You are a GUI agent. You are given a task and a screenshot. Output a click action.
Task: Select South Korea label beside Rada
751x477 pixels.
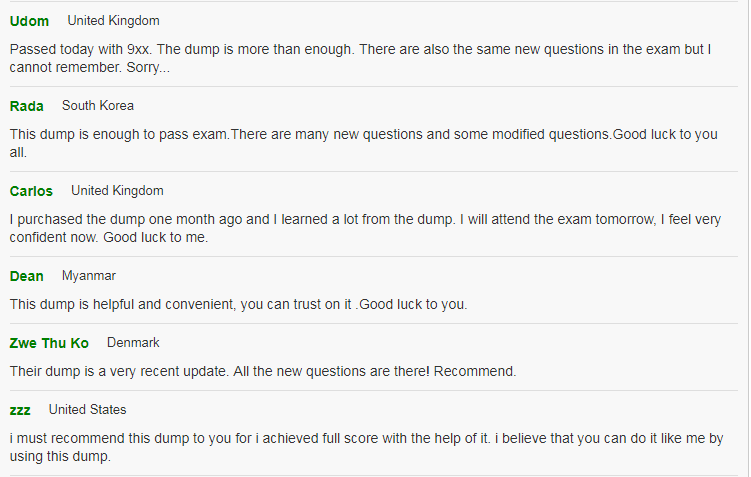tap(98, 105)
